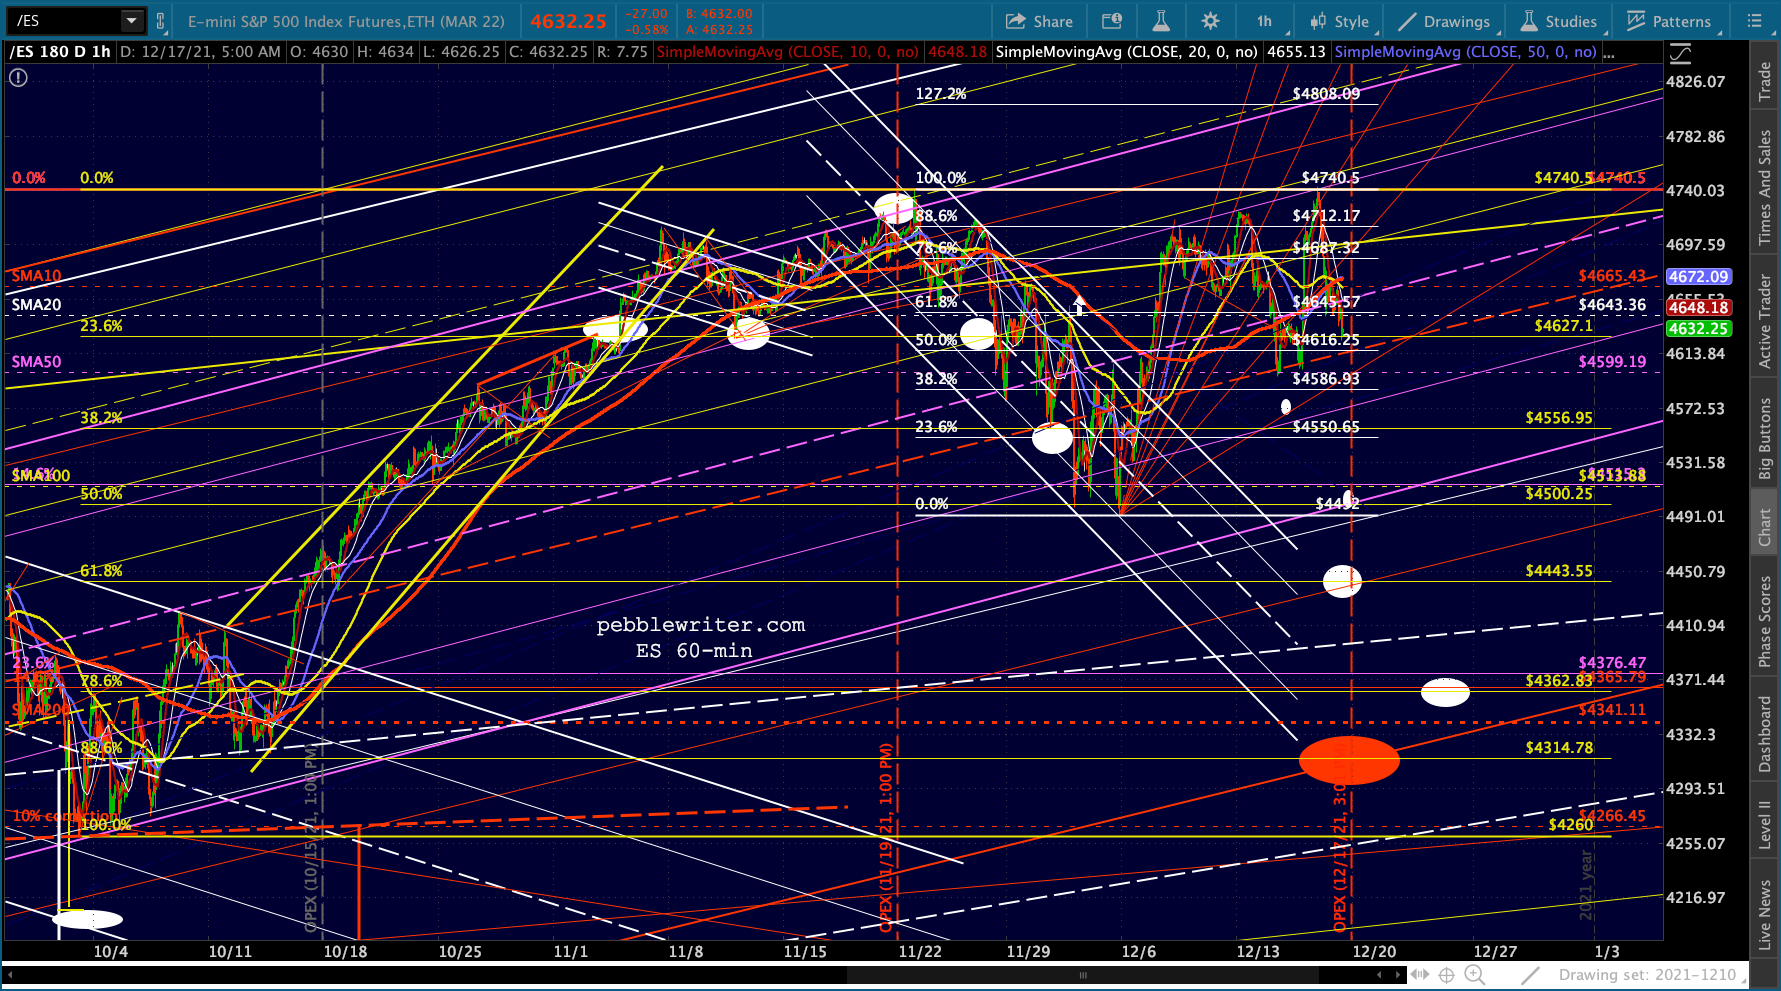Click the $4314.78 price level label
This screenshot has width=1781, height=991.
tap(1559, 748)
